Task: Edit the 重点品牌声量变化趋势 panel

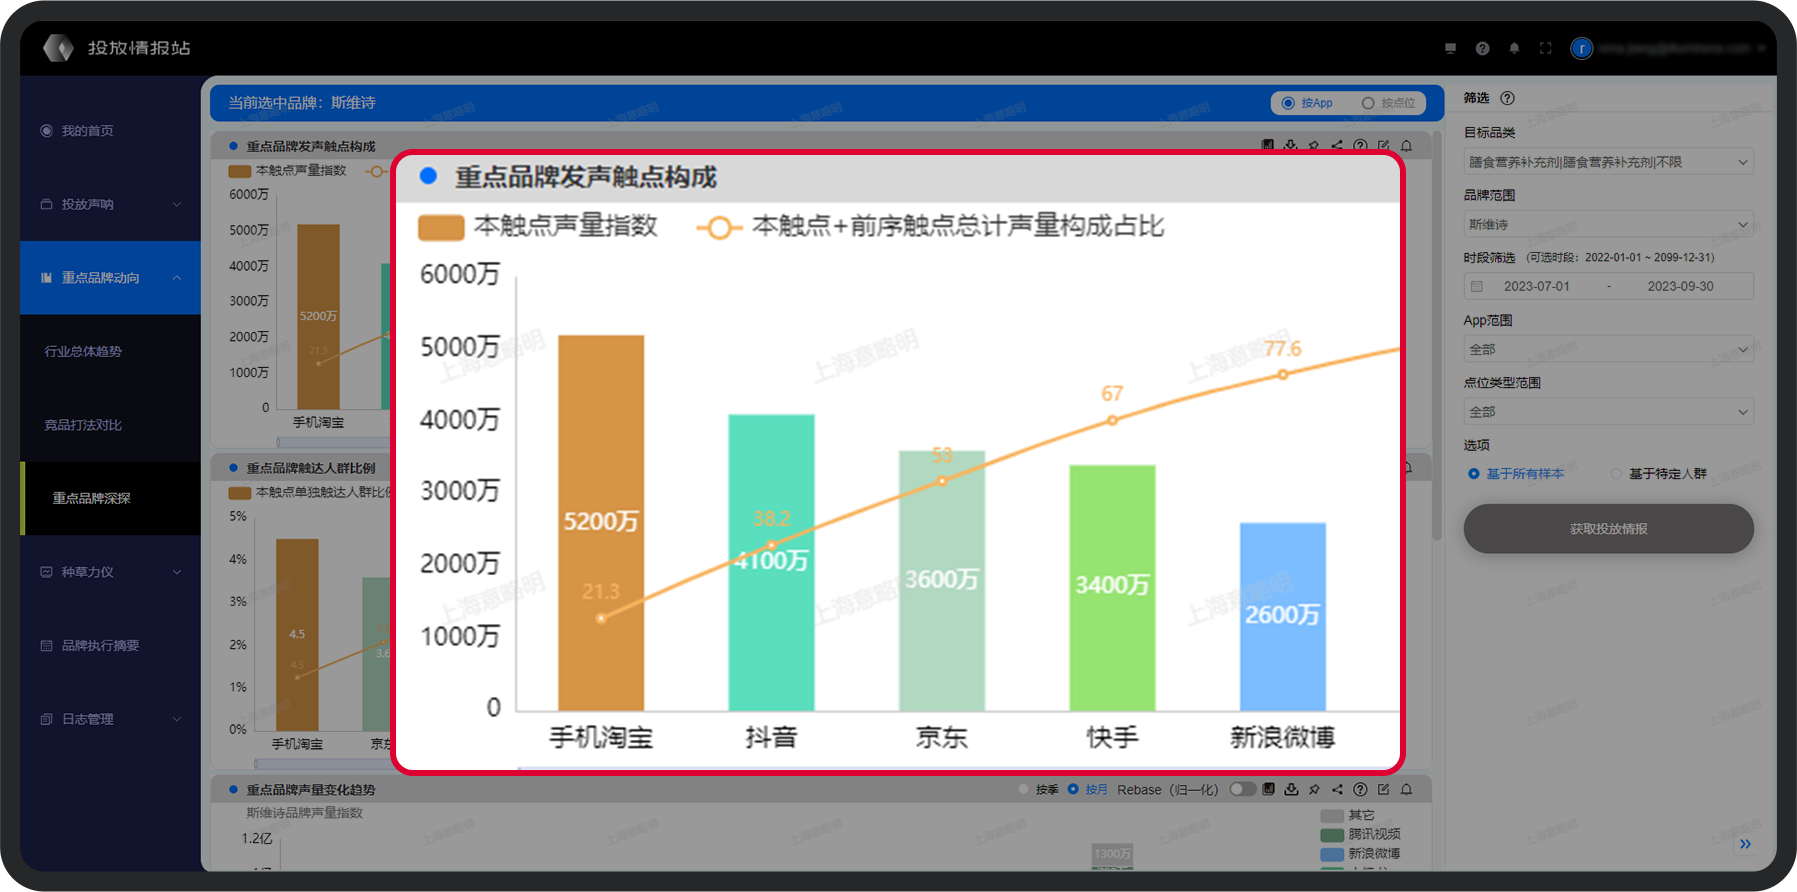Action: 1383,789
